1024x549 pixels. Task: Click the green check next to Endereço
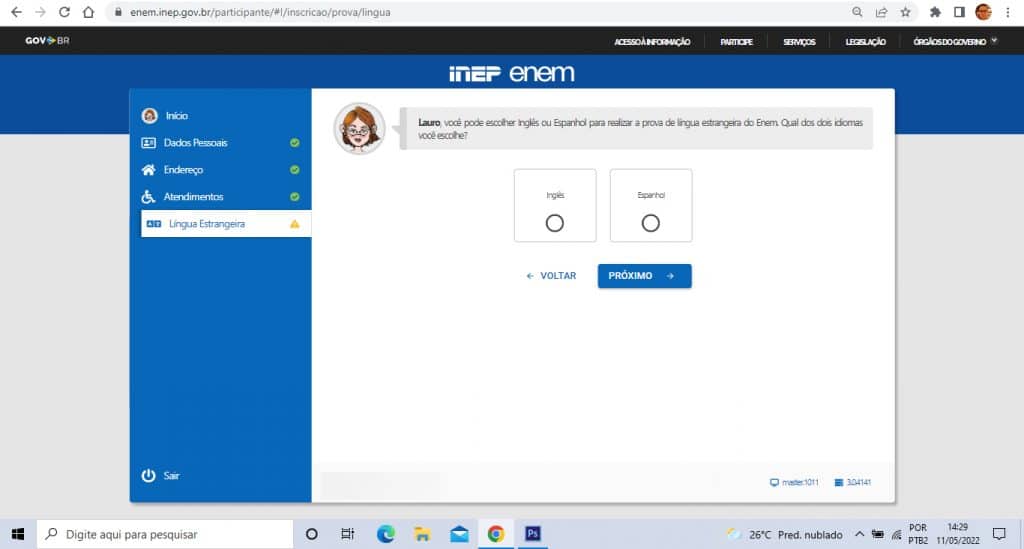295,170
